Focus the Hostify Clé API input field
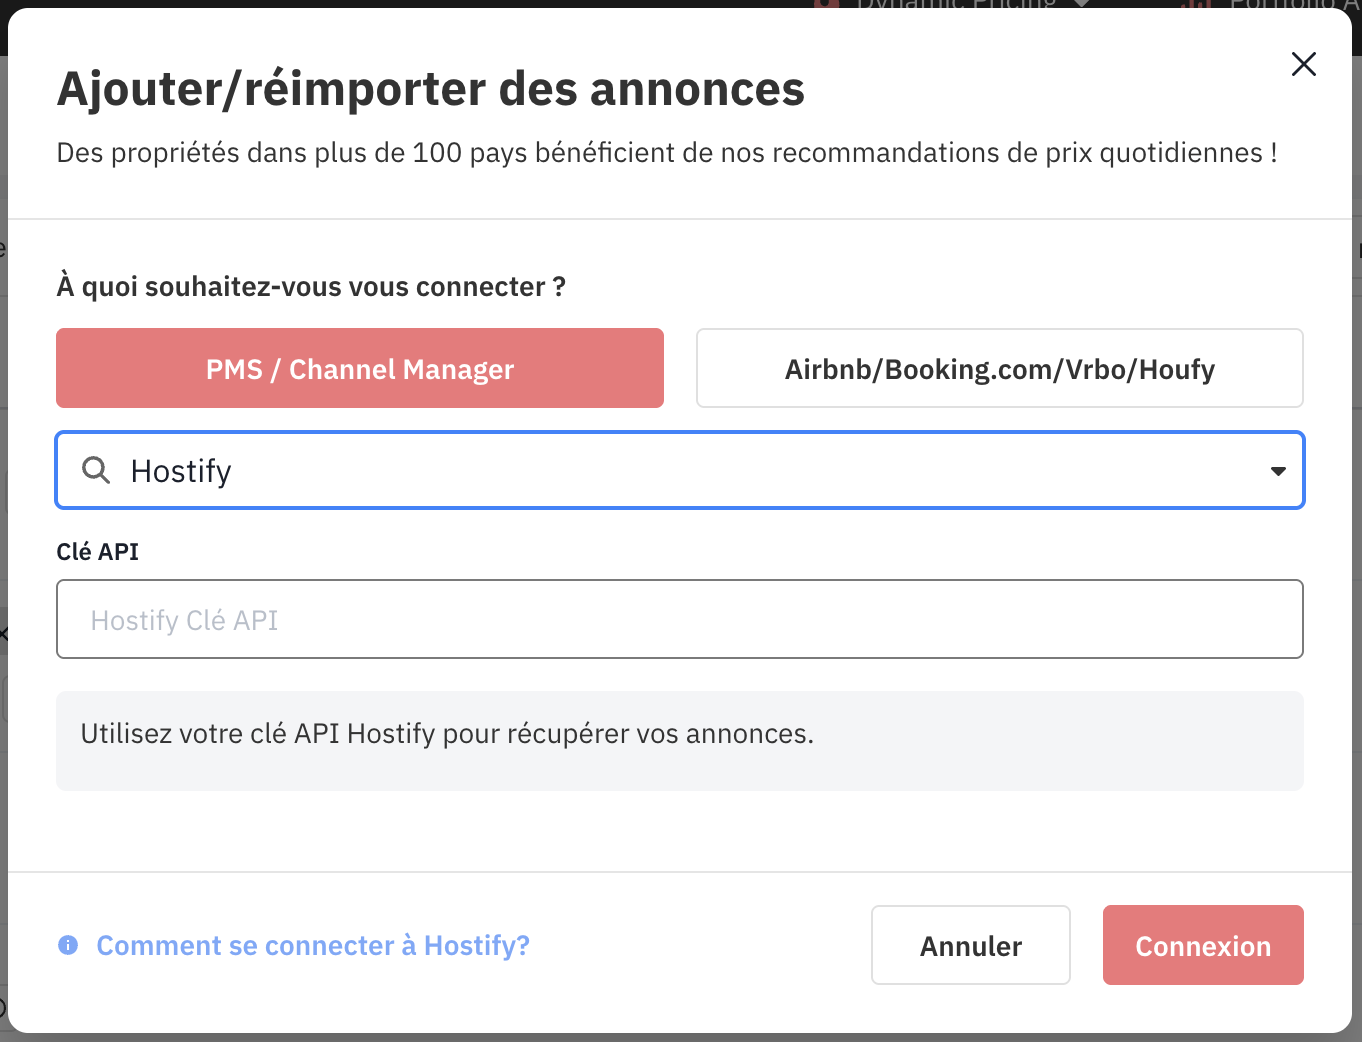The image size is (1362, 1042). [680, 619]
